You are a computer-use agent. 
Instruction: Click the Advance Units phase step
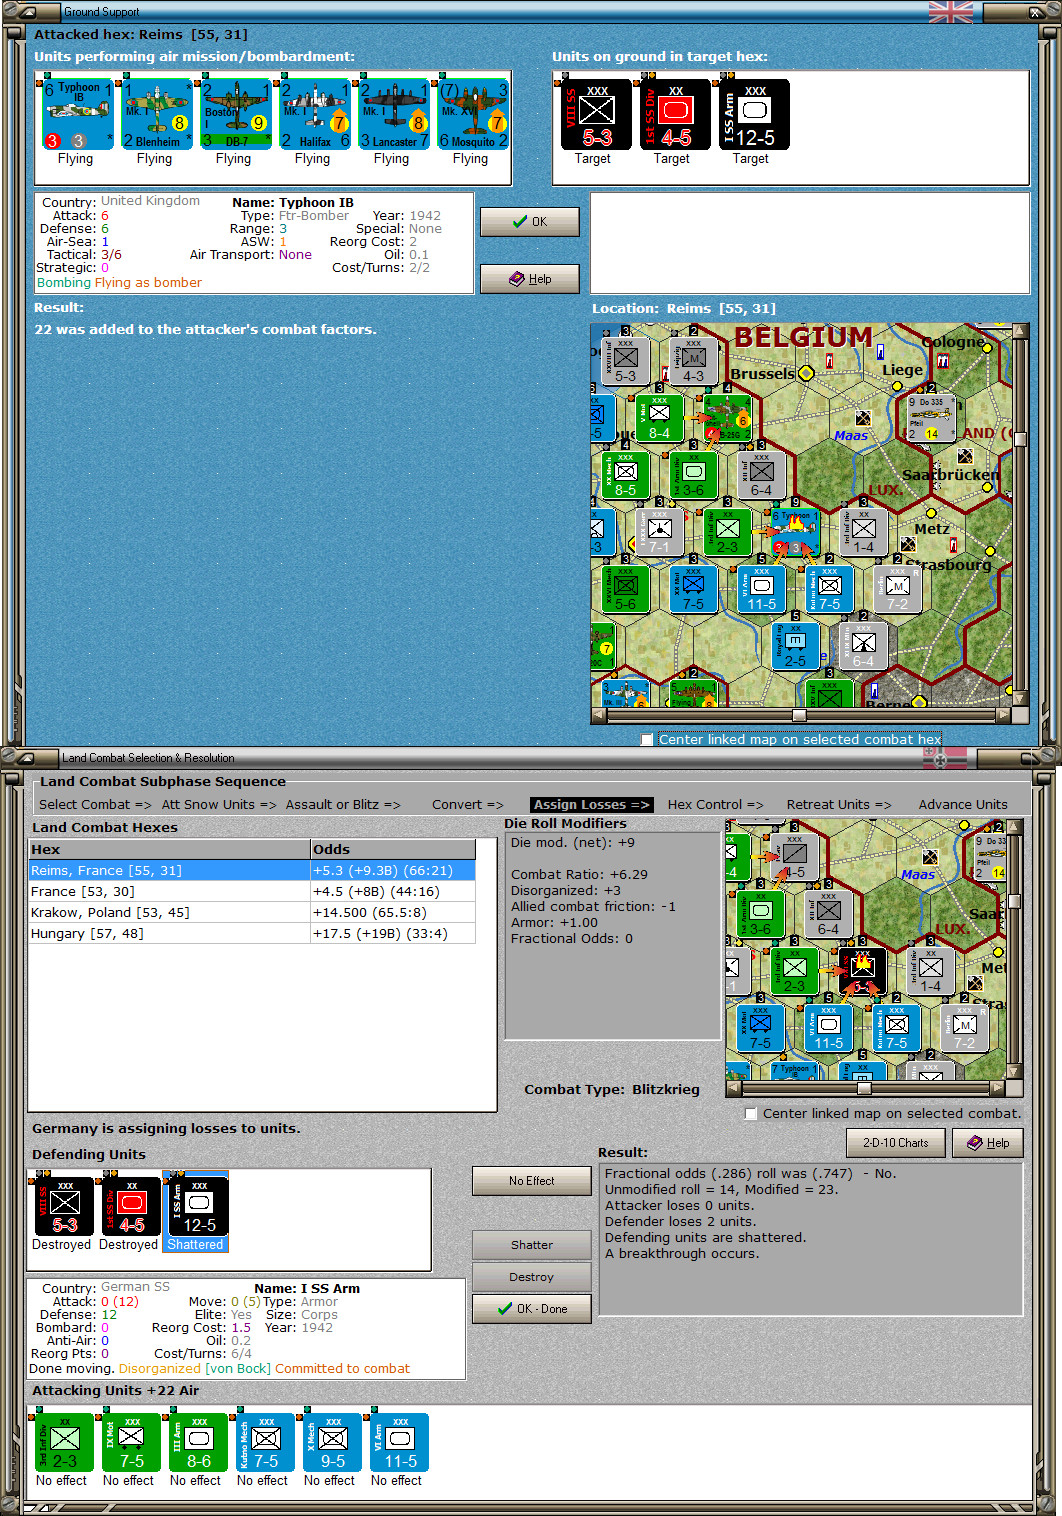pyautogui.click(x=963, y=804)
